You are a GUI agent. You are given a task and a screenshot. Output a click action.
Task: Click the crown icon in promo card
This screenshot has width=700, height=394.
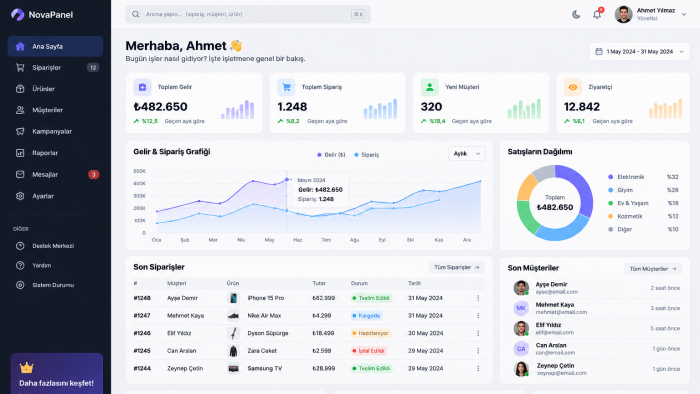click(x=27, y=368)
